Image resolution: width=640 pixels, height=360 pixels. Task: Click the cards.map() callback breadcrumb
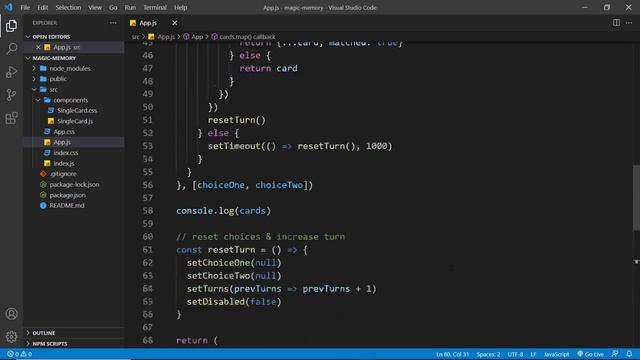point(247,37)
